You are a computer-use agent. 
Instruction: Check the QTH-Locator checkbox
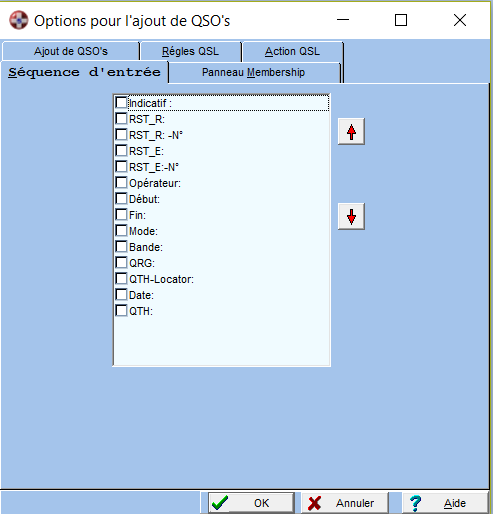(x=121, y=279)
